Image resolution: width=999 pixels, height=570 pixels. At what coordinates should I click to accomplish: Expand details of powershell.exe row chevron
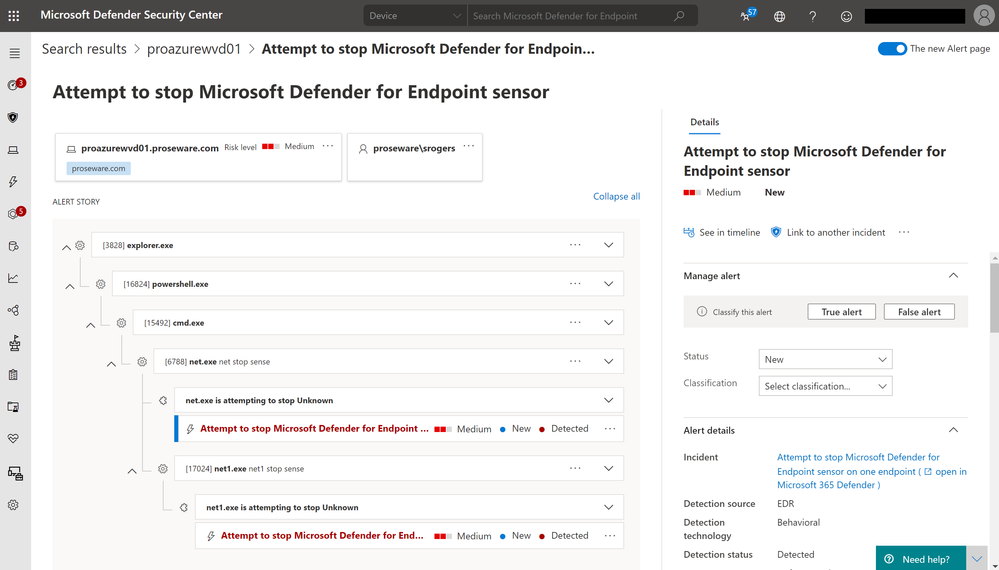tap(608, 284)
